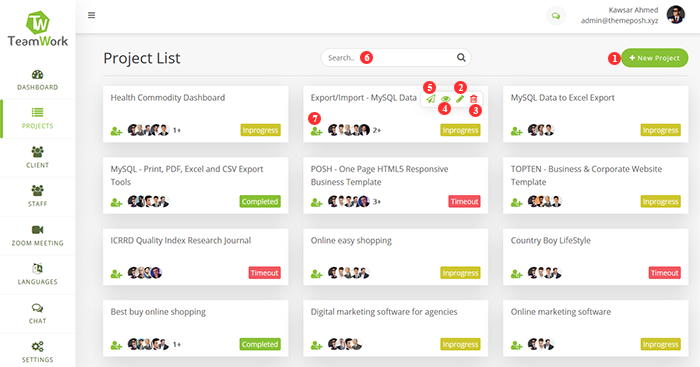Click member avatars on Health Commodity Dashboard
The image size is (700, 367).
[x=149, y=130]
